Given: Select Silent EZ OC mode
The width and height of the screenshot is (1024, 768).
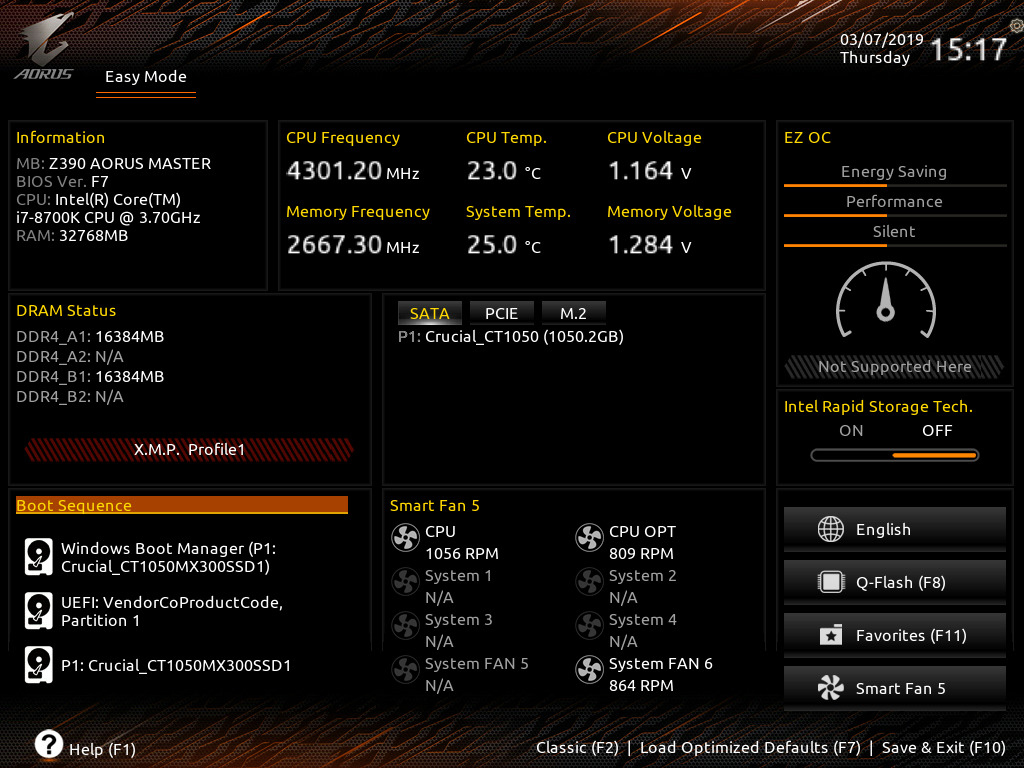Looking at the screenshot, I should click(x=894, y=232).
